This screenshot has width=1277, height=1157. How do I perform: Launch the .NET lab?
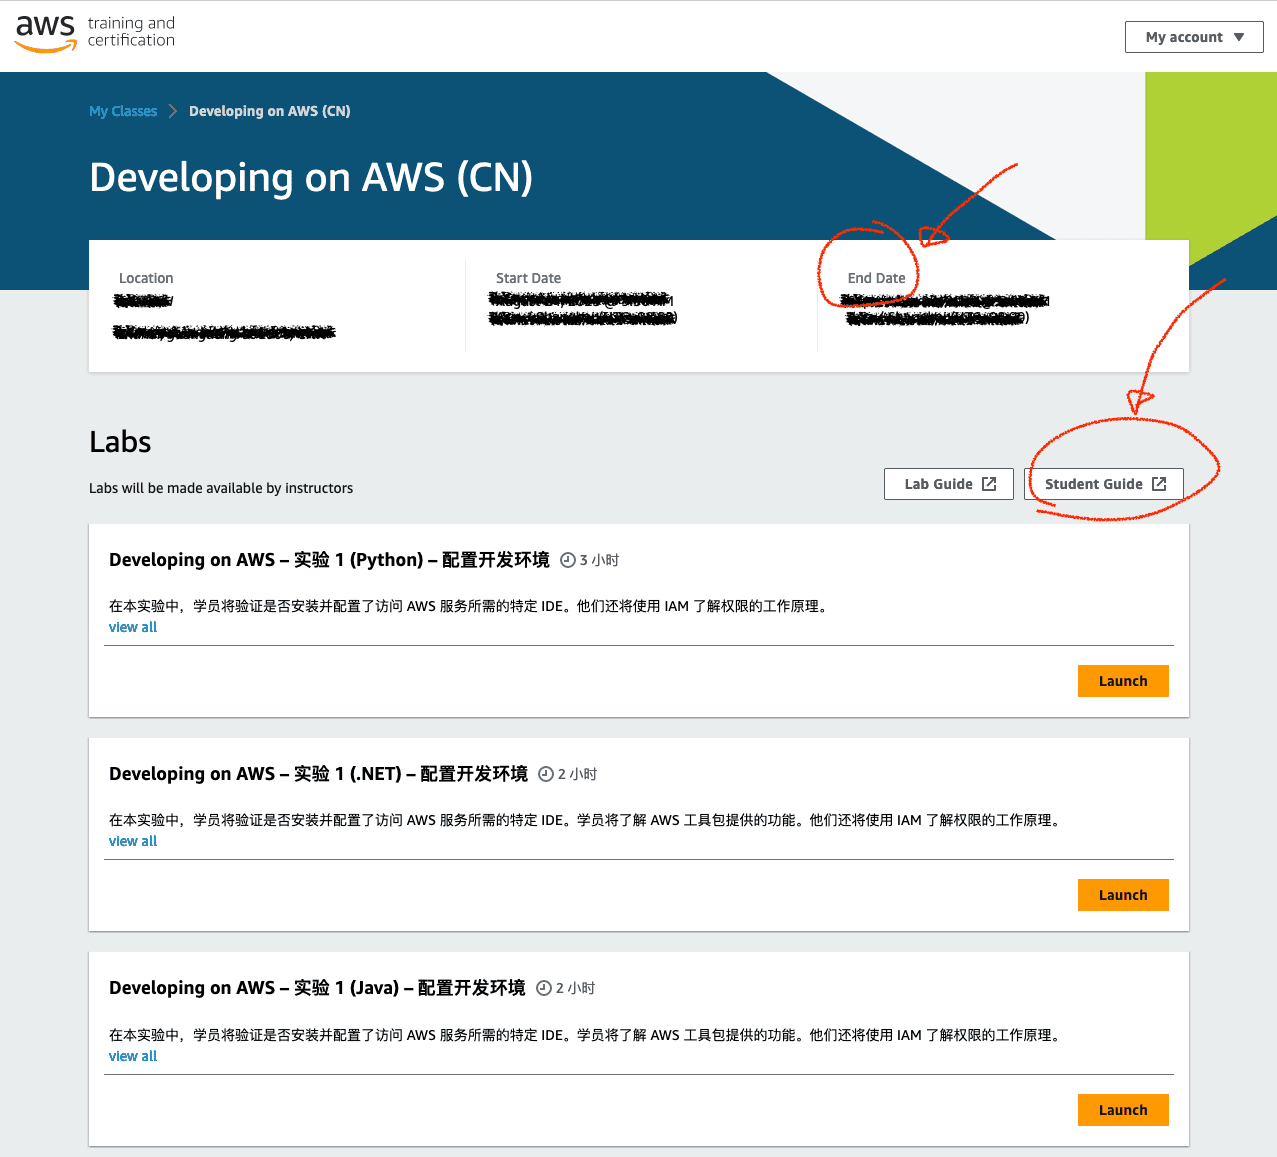pos(1122,895)
